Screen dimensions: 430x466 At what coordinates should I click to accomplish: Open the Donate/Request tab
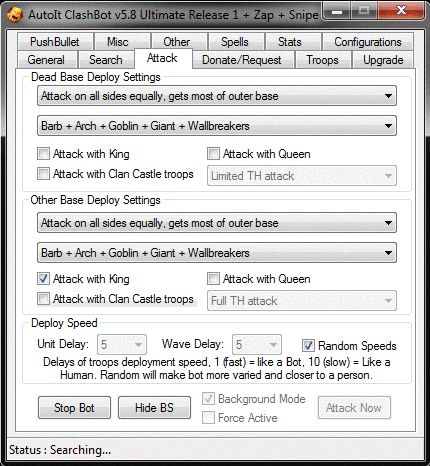click(242, 60)
